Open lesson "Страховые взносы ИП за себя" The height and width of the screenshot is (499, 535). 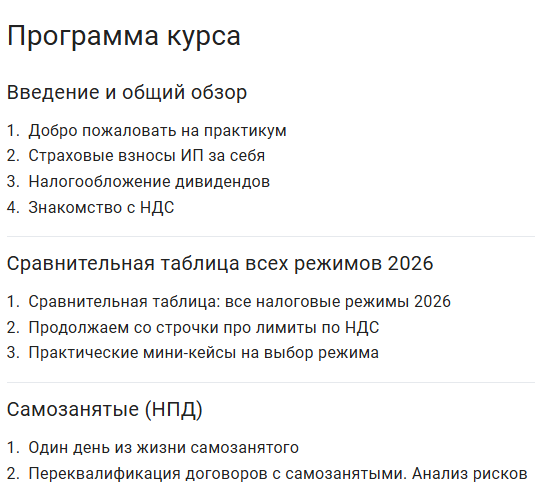[x=147, y=156]
